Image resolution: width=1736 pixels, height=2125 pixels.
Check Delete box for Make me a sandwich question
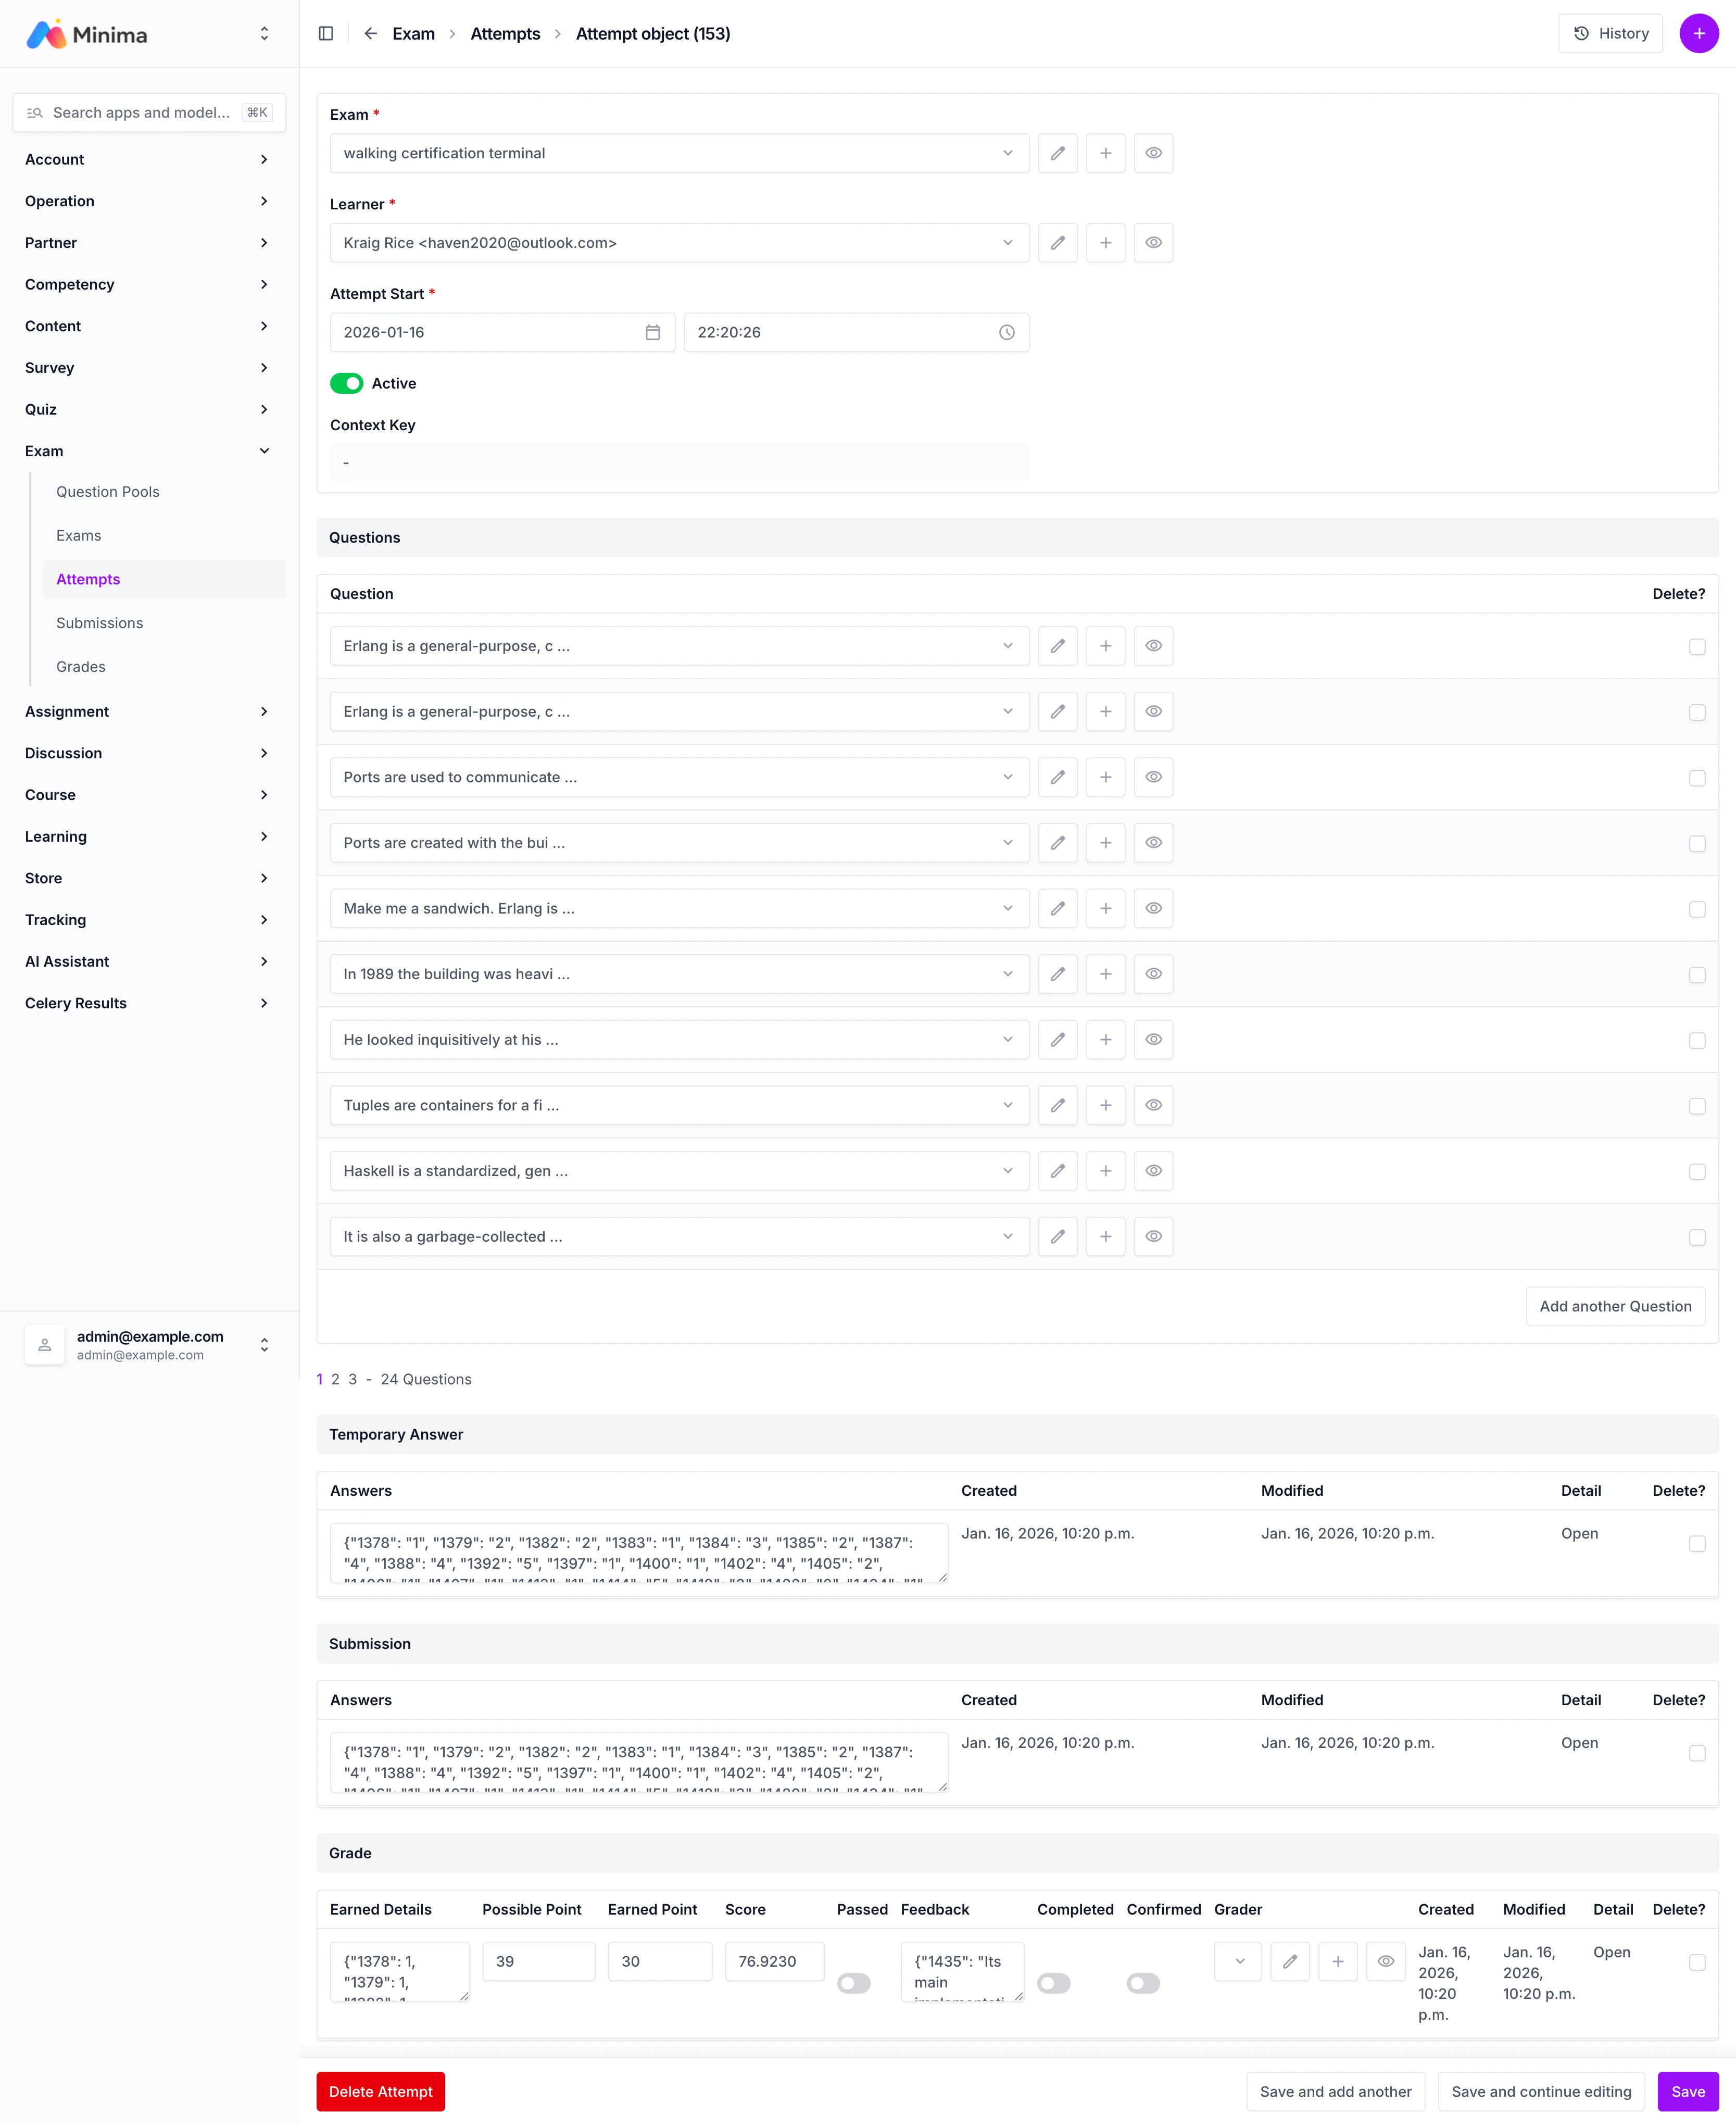point(1696,909)
